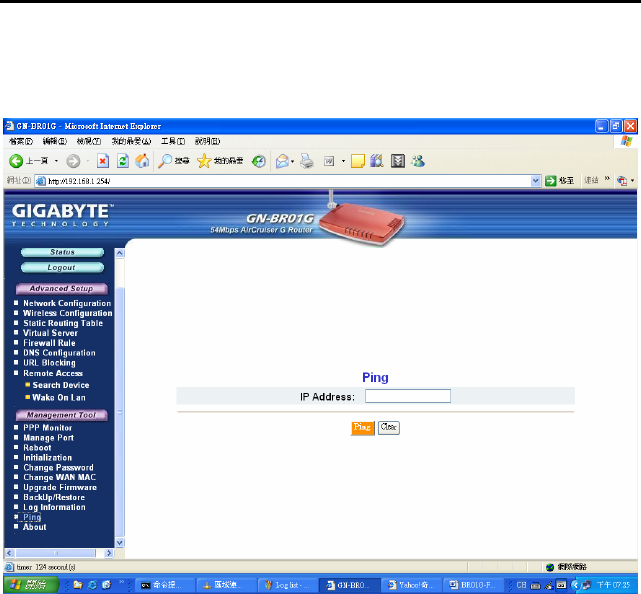
Task: Open Wireless Configuration link
Action: coord(67,313)
